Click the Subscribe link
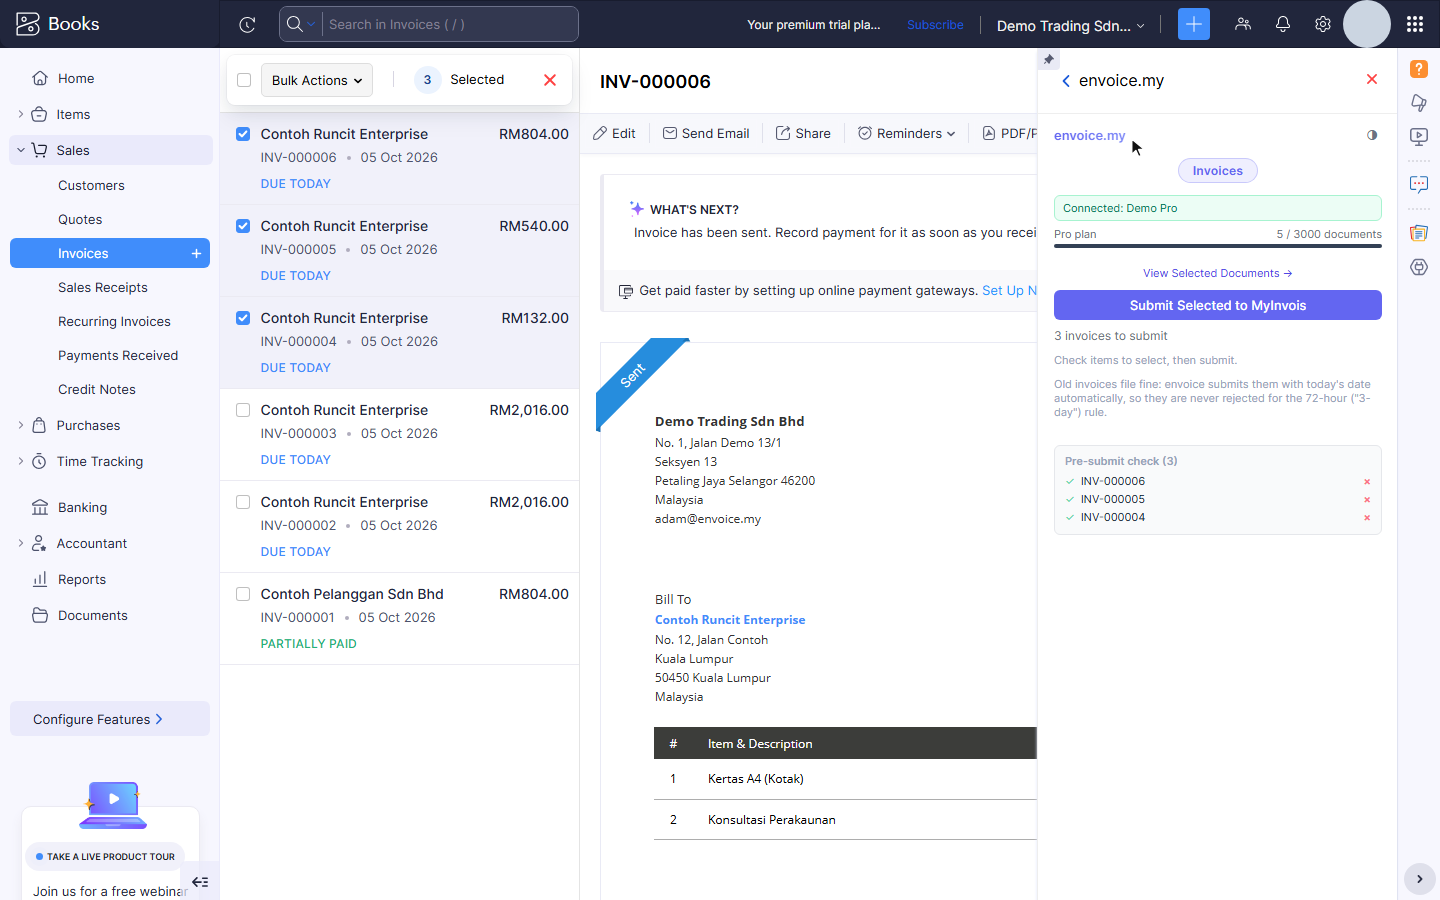Viewport: 1440px width, 900px height. [x=935, y=25]
